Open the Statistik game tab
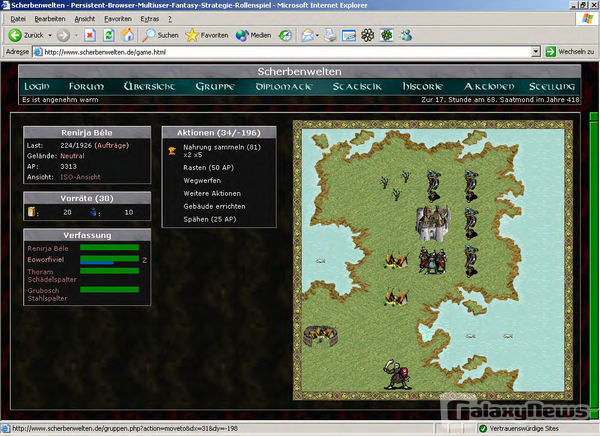The height and width of the screenshot is (436, 600). (x=357, y=87)
